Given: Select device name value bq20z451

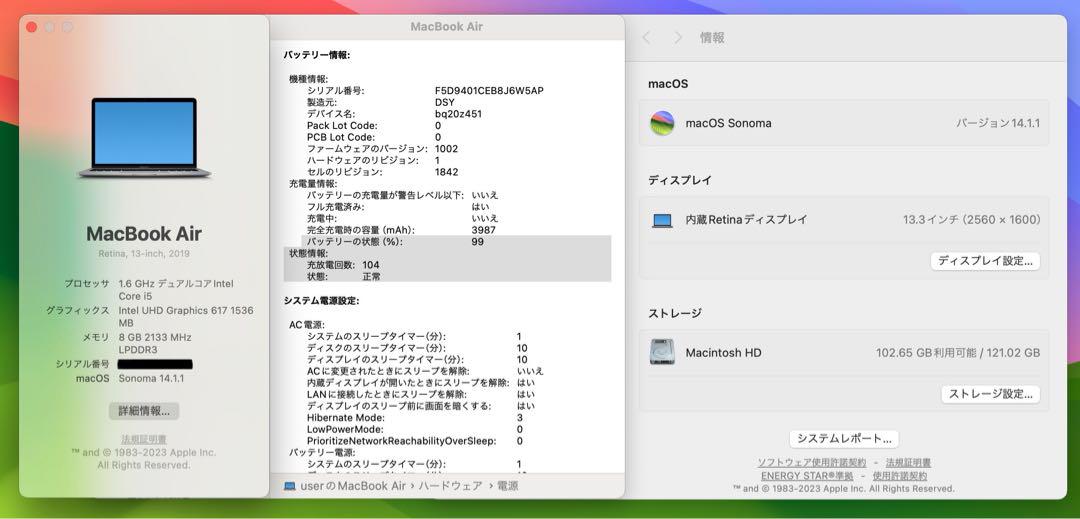Looking at the screenshot, I should click(458, 114).
